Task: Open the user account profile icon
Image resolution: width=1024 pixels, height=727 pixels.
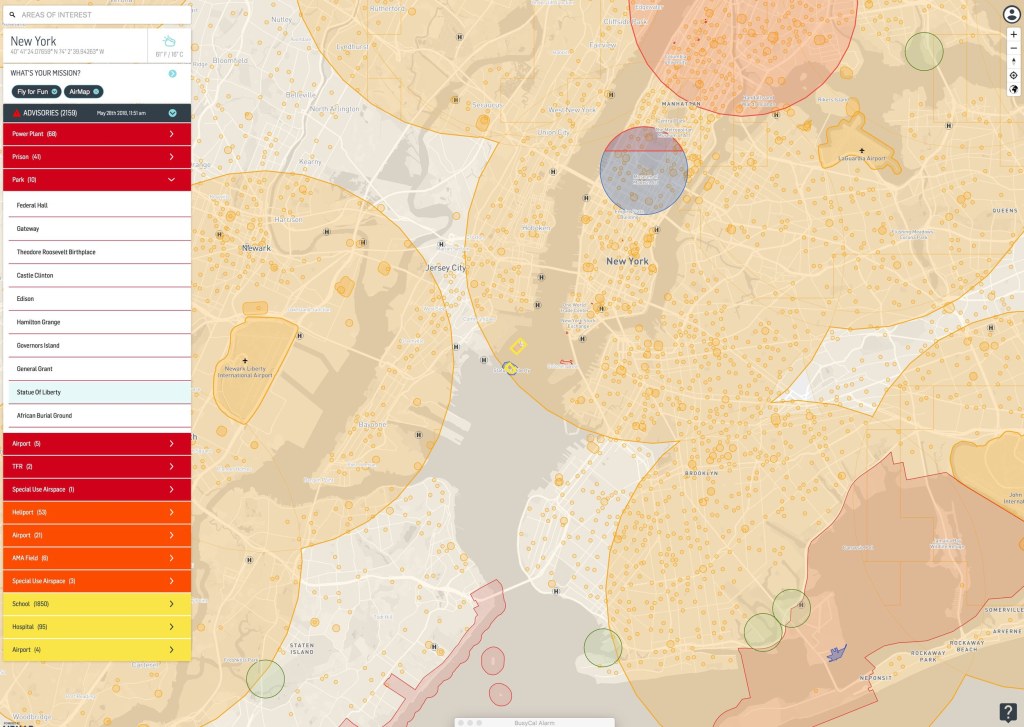Action: pos(1012,14)
